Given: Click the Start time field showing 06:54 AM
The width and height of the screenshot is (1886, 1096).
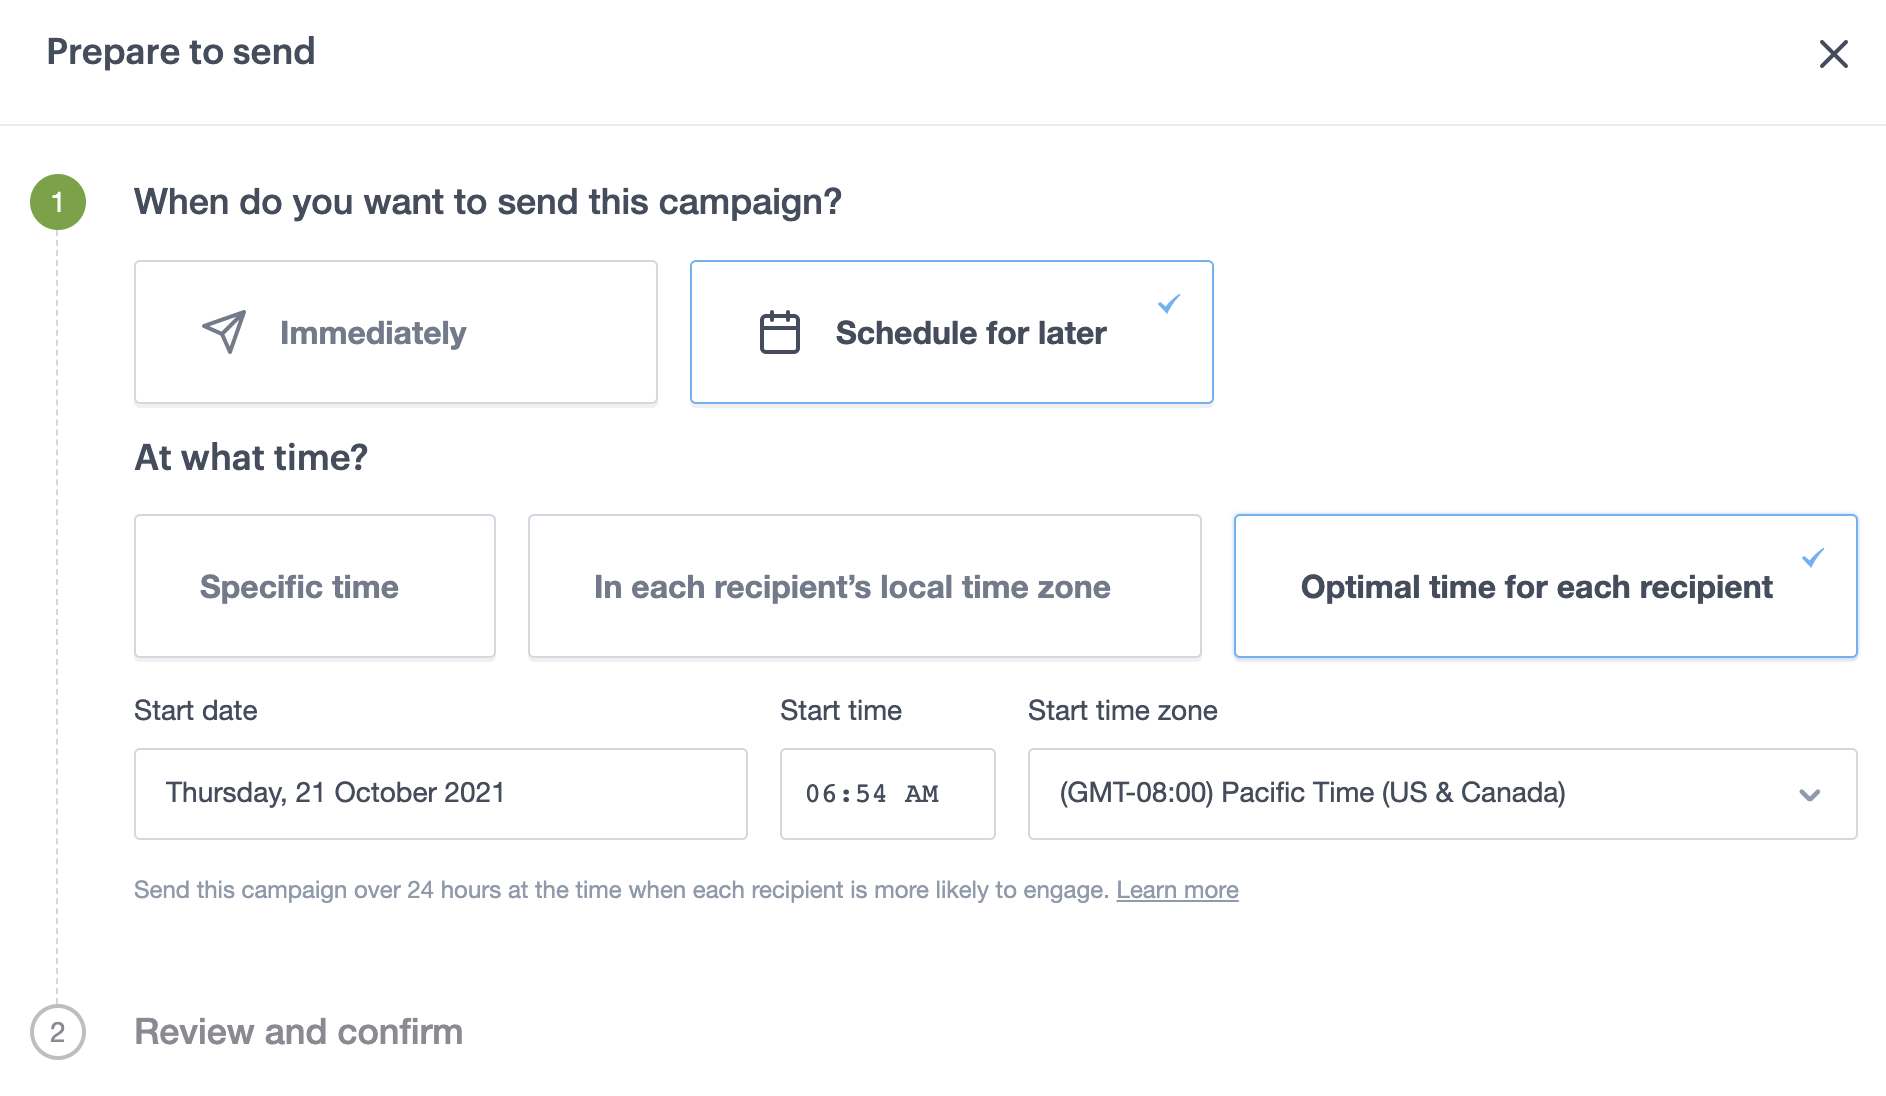Looking at the screenshot, I should (887, 793).
